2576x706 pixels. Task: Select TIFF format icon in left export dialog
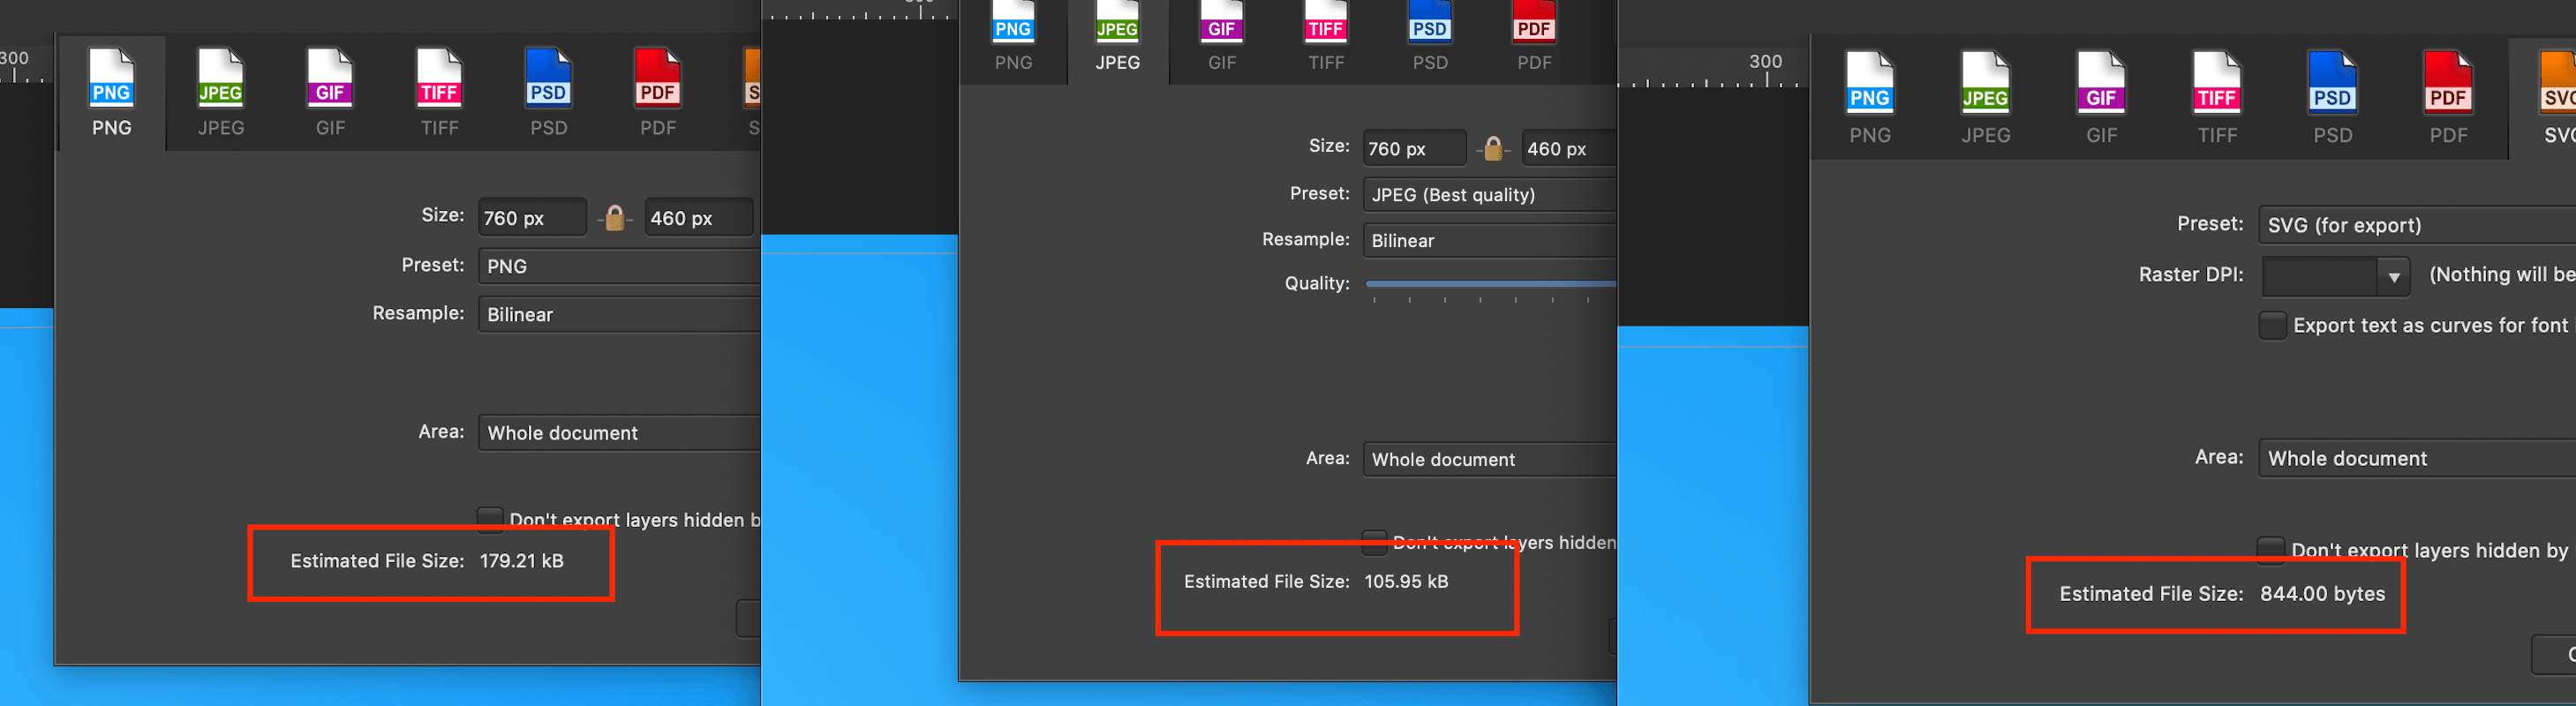click(439, 79)
